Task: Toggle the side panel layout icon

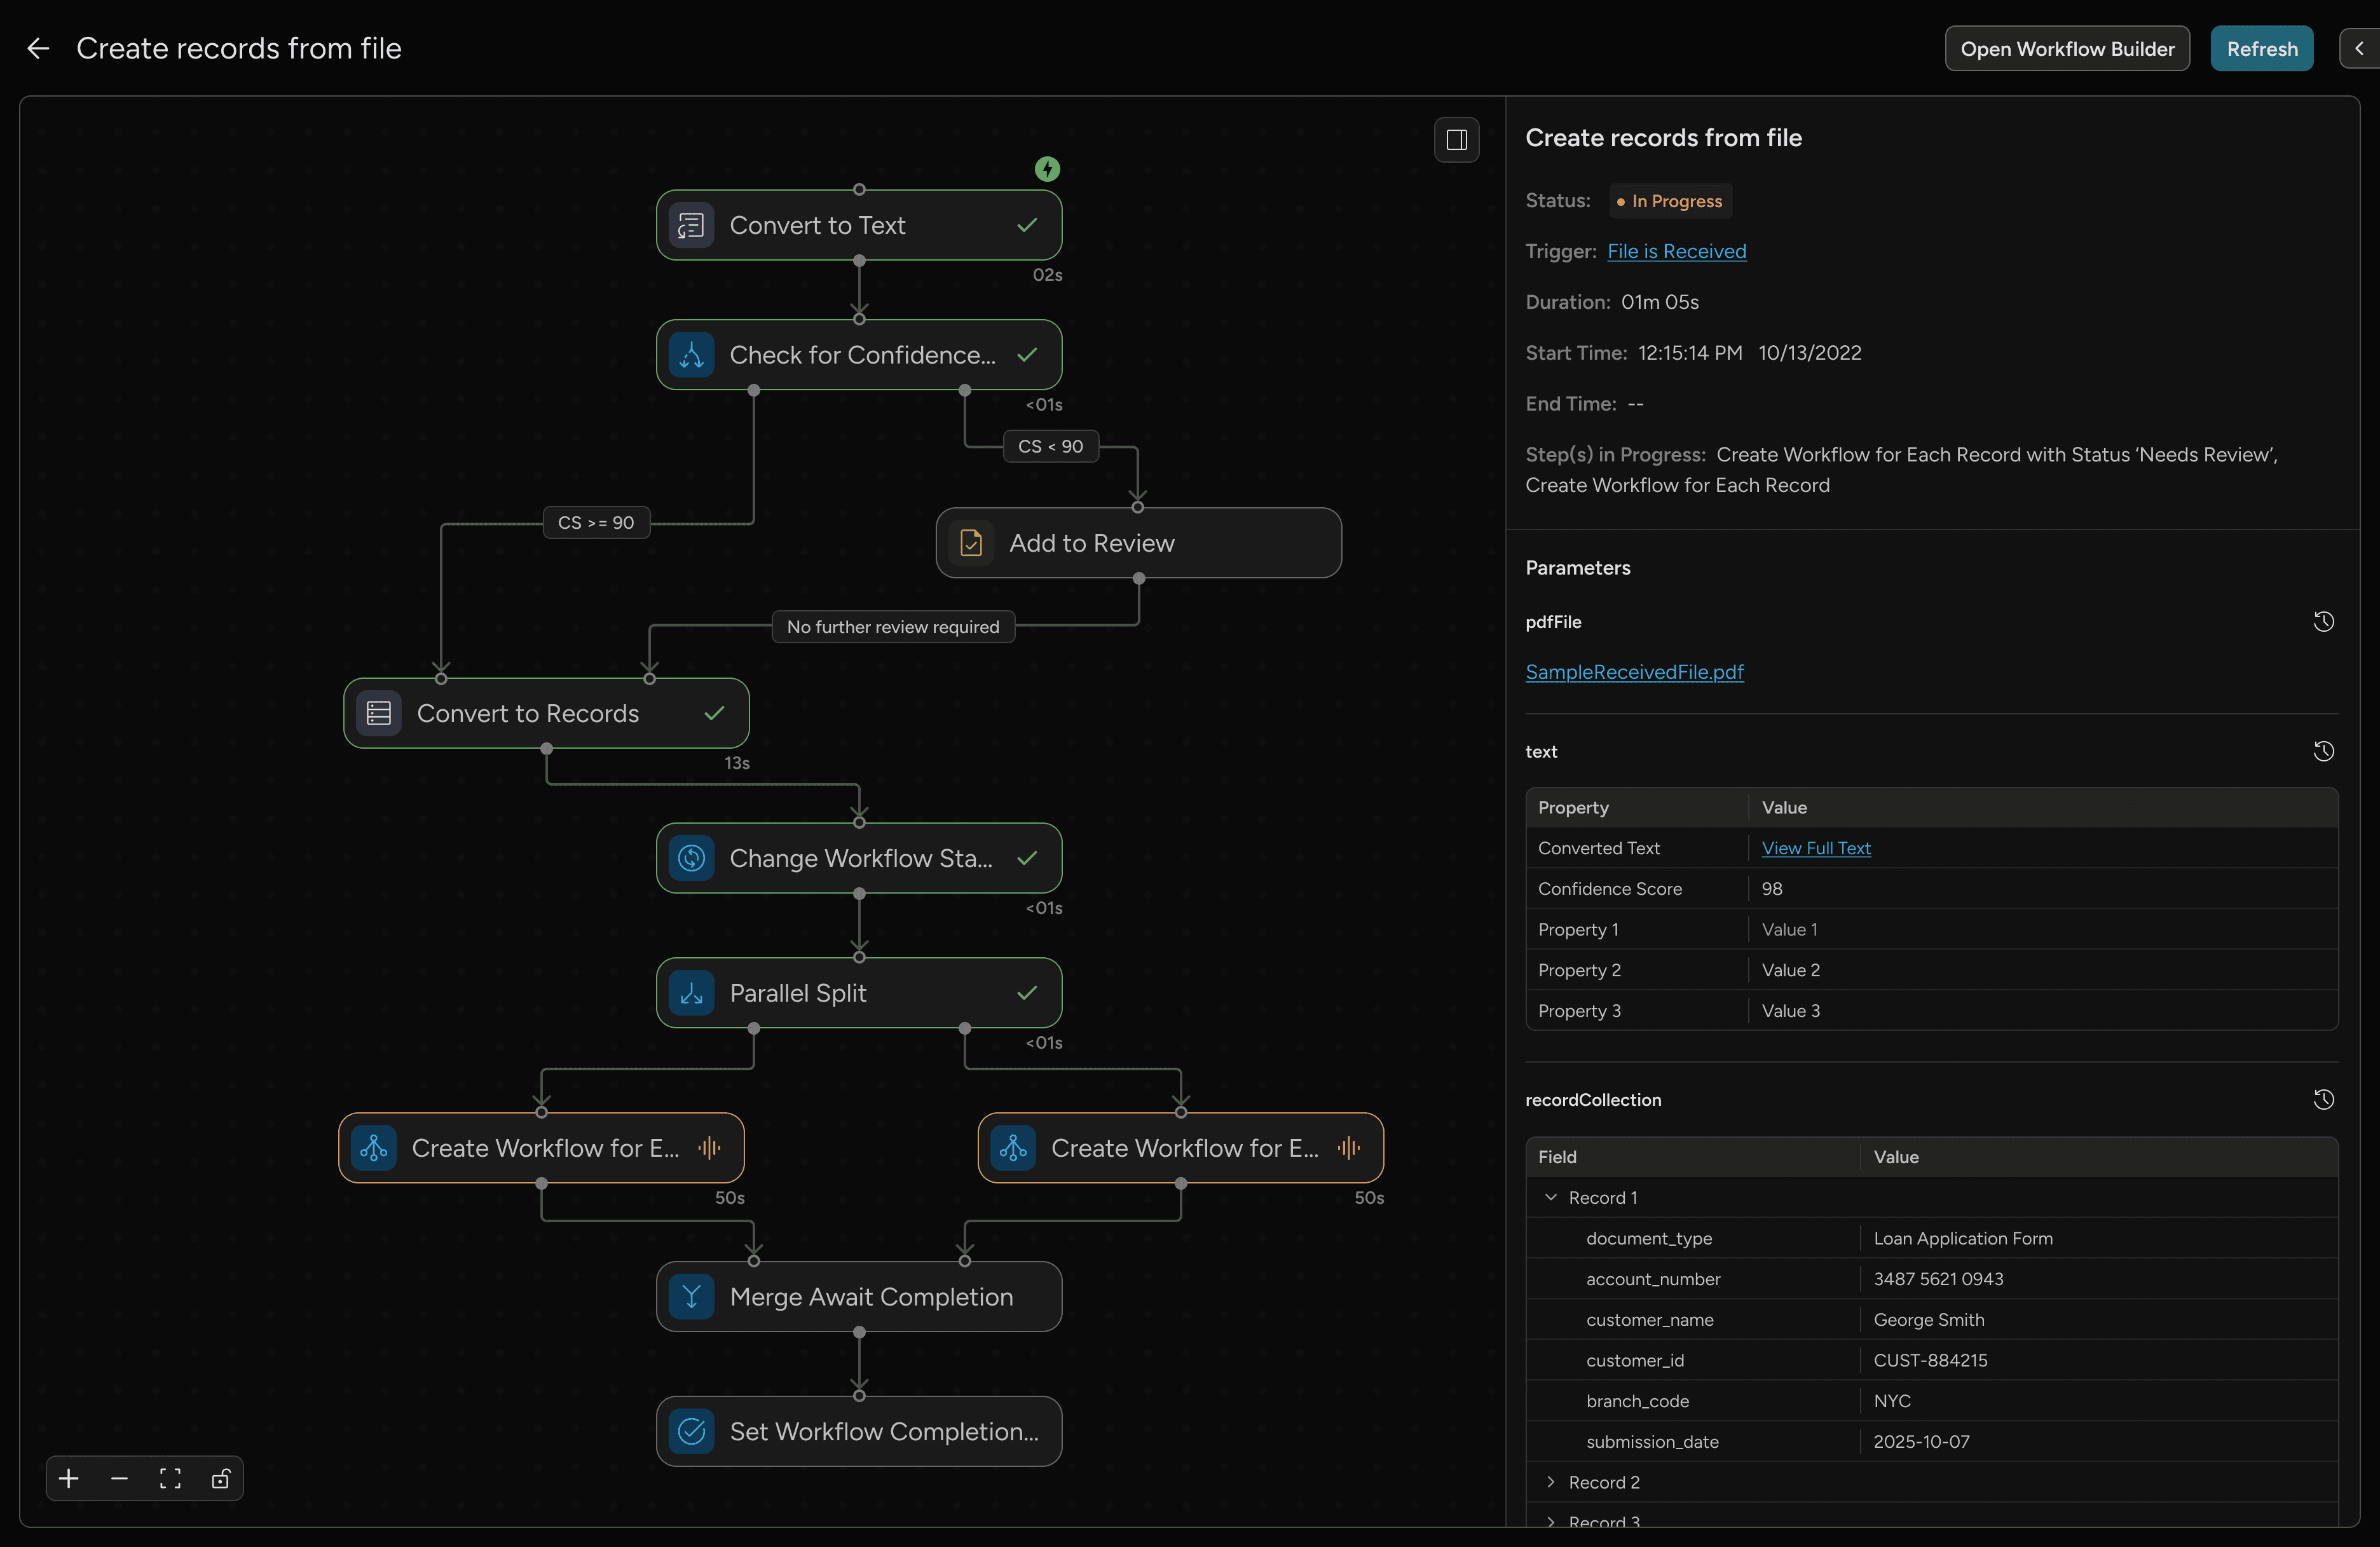Action: 1456,139
